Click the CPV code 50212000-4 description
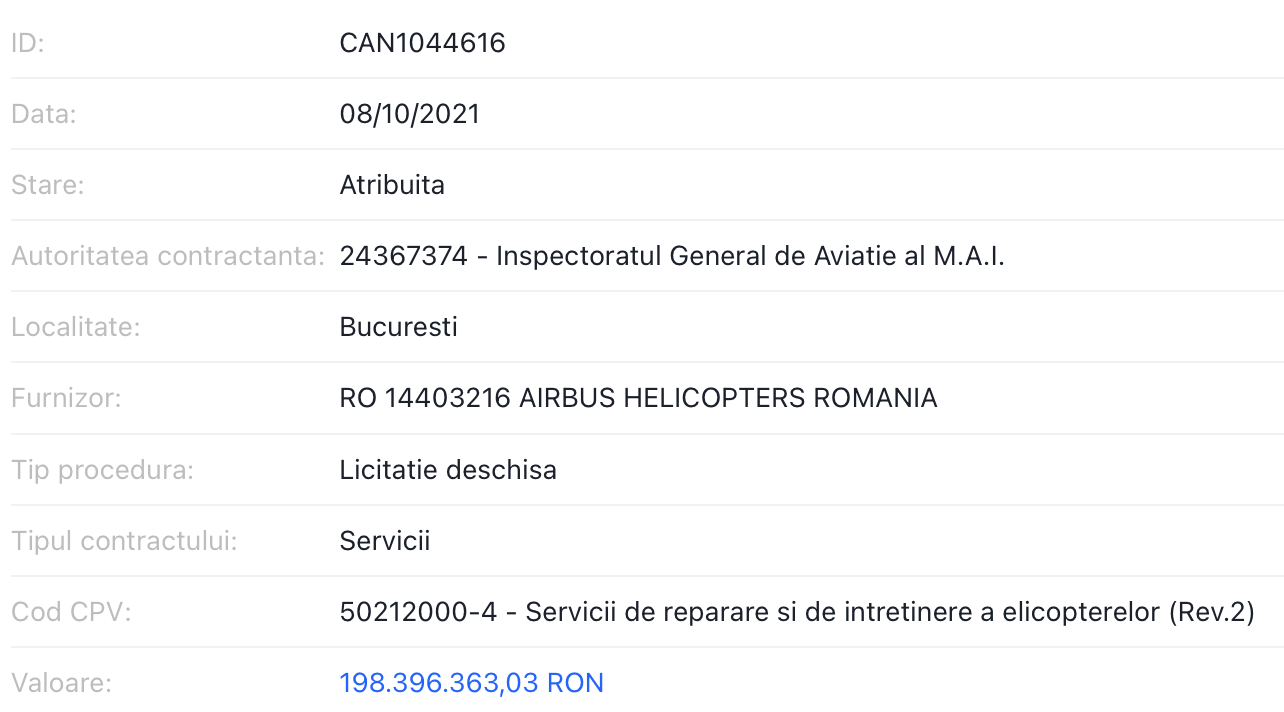Image resolution: width=1284 pixels, height=712 pixels. (796, 612)
